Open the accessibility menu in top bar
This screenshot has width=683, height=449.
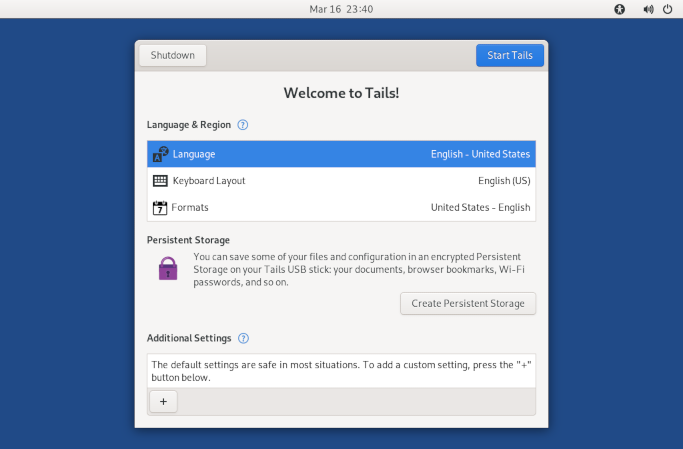point(620,9)
